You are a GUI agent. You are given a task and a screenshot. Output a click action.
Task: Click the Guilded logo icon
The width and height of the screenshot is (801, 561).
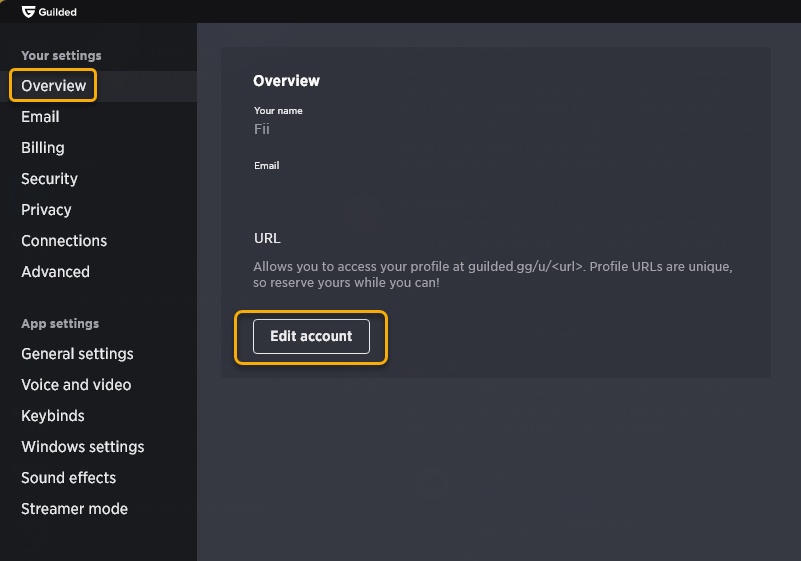[28, 12]
